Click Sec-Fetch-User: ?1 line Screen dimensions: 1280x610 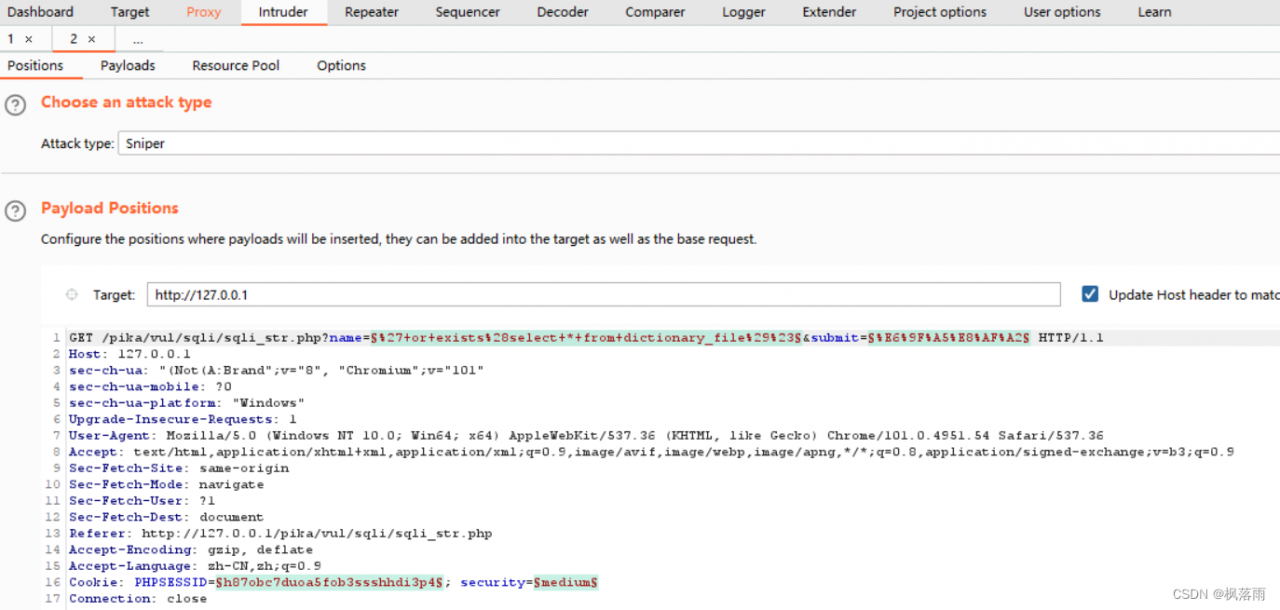coord(142,501)
